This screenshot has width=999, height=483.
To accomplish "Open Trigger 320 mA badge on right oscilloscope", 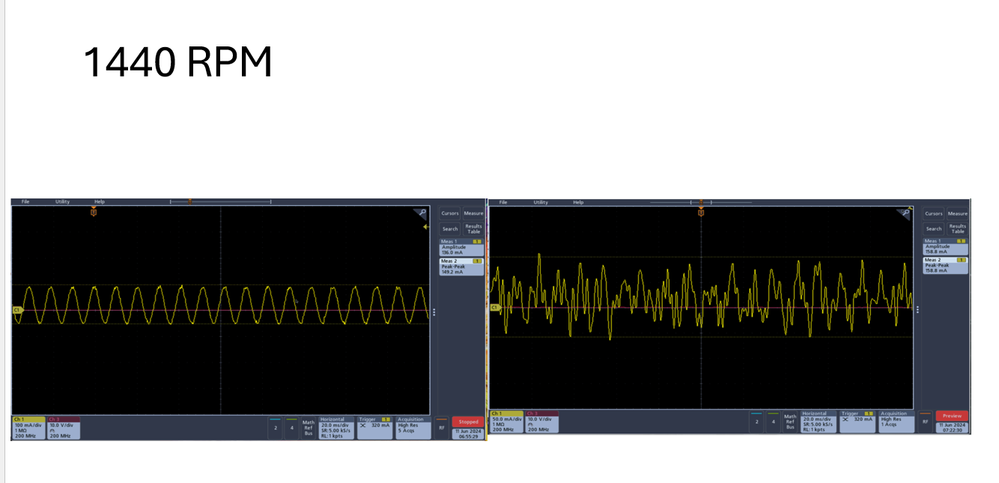I will (858, 422).
